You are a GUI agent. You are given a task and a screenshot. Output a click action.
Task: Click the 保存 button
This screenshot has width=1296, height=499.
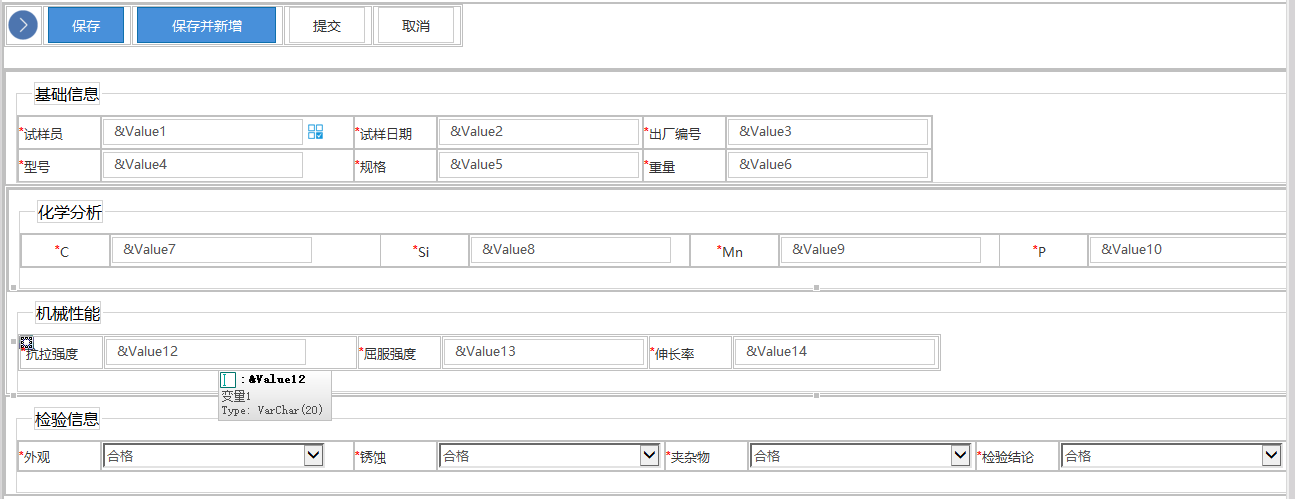point(86,26)
